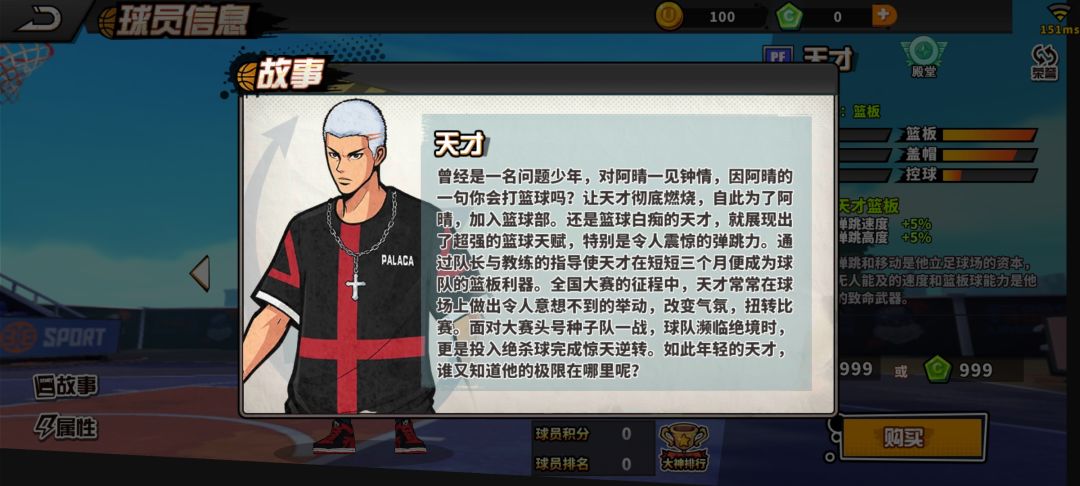Click the 购买 purchase button
1080x486 pixels.
(x=913, y=438)
